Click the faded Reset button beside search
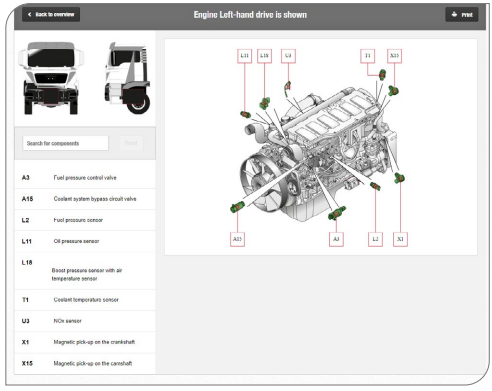The height and width of the screenshot is (391, 492). [131, 143]
